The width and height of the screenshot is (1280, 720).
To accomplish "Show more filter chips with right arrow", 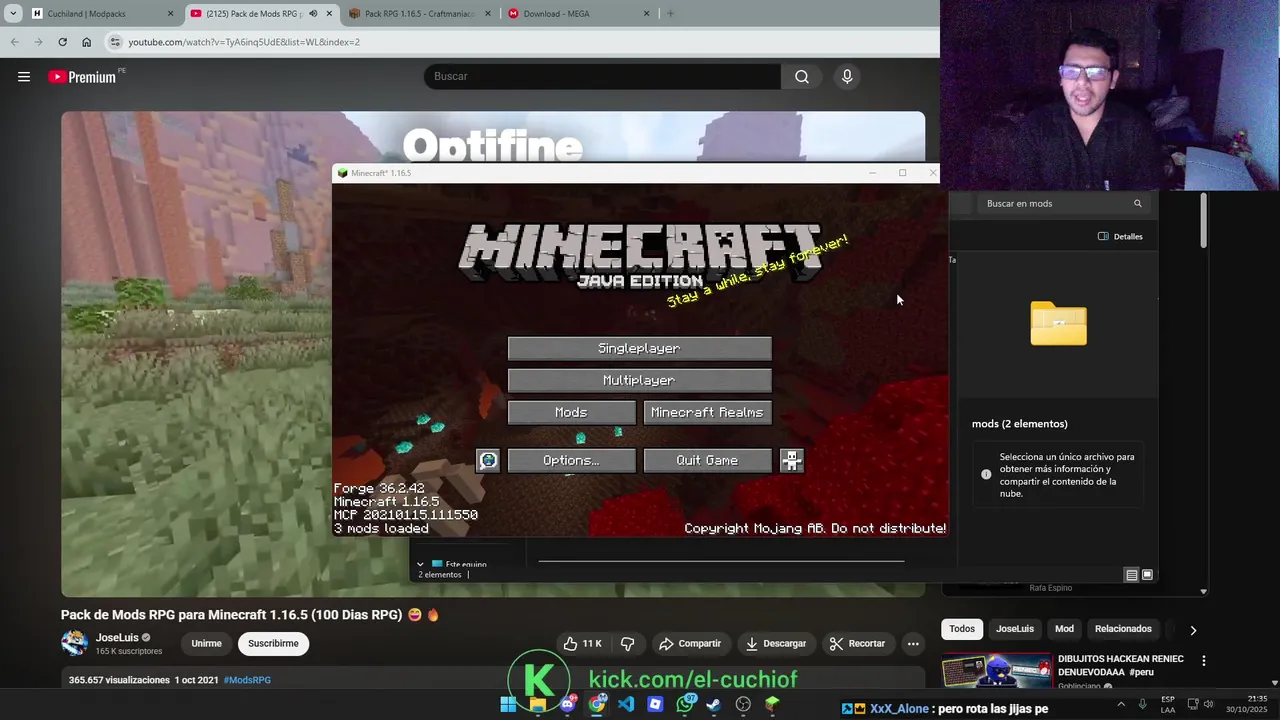I will [1193, 630].
